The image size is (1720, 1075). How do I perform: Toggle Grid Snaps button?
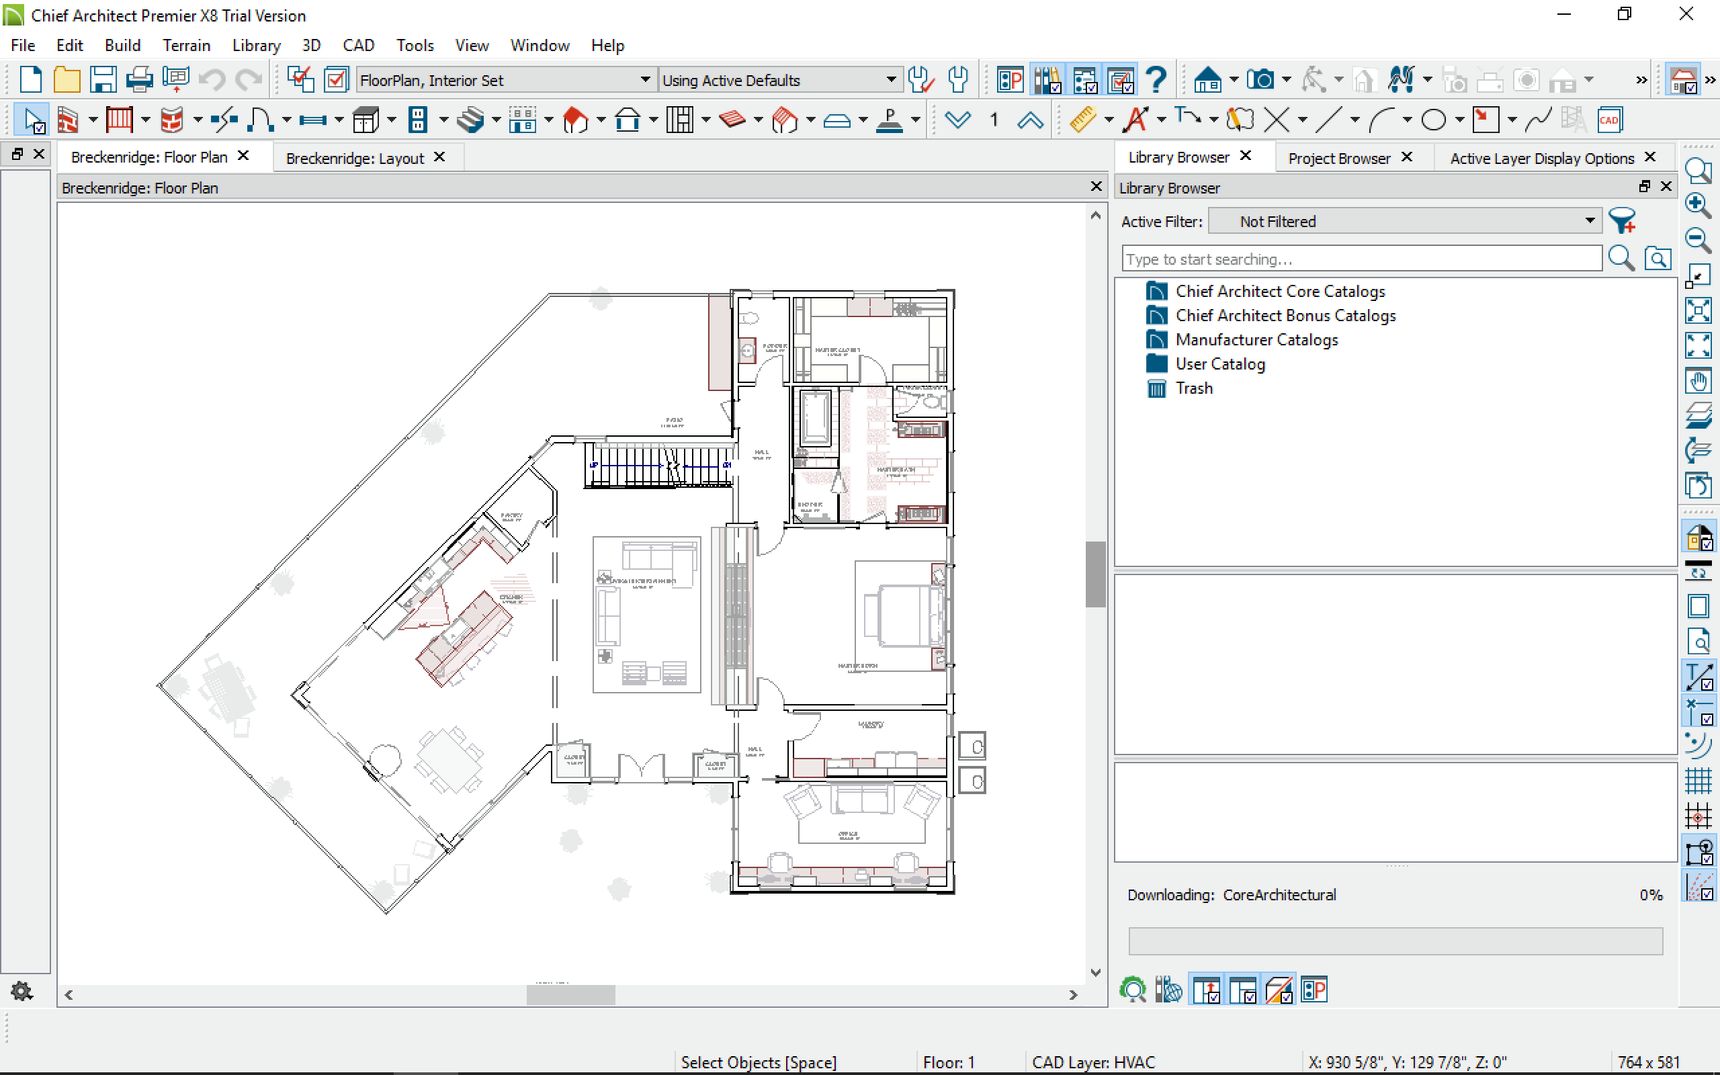tap(1698, 816)
